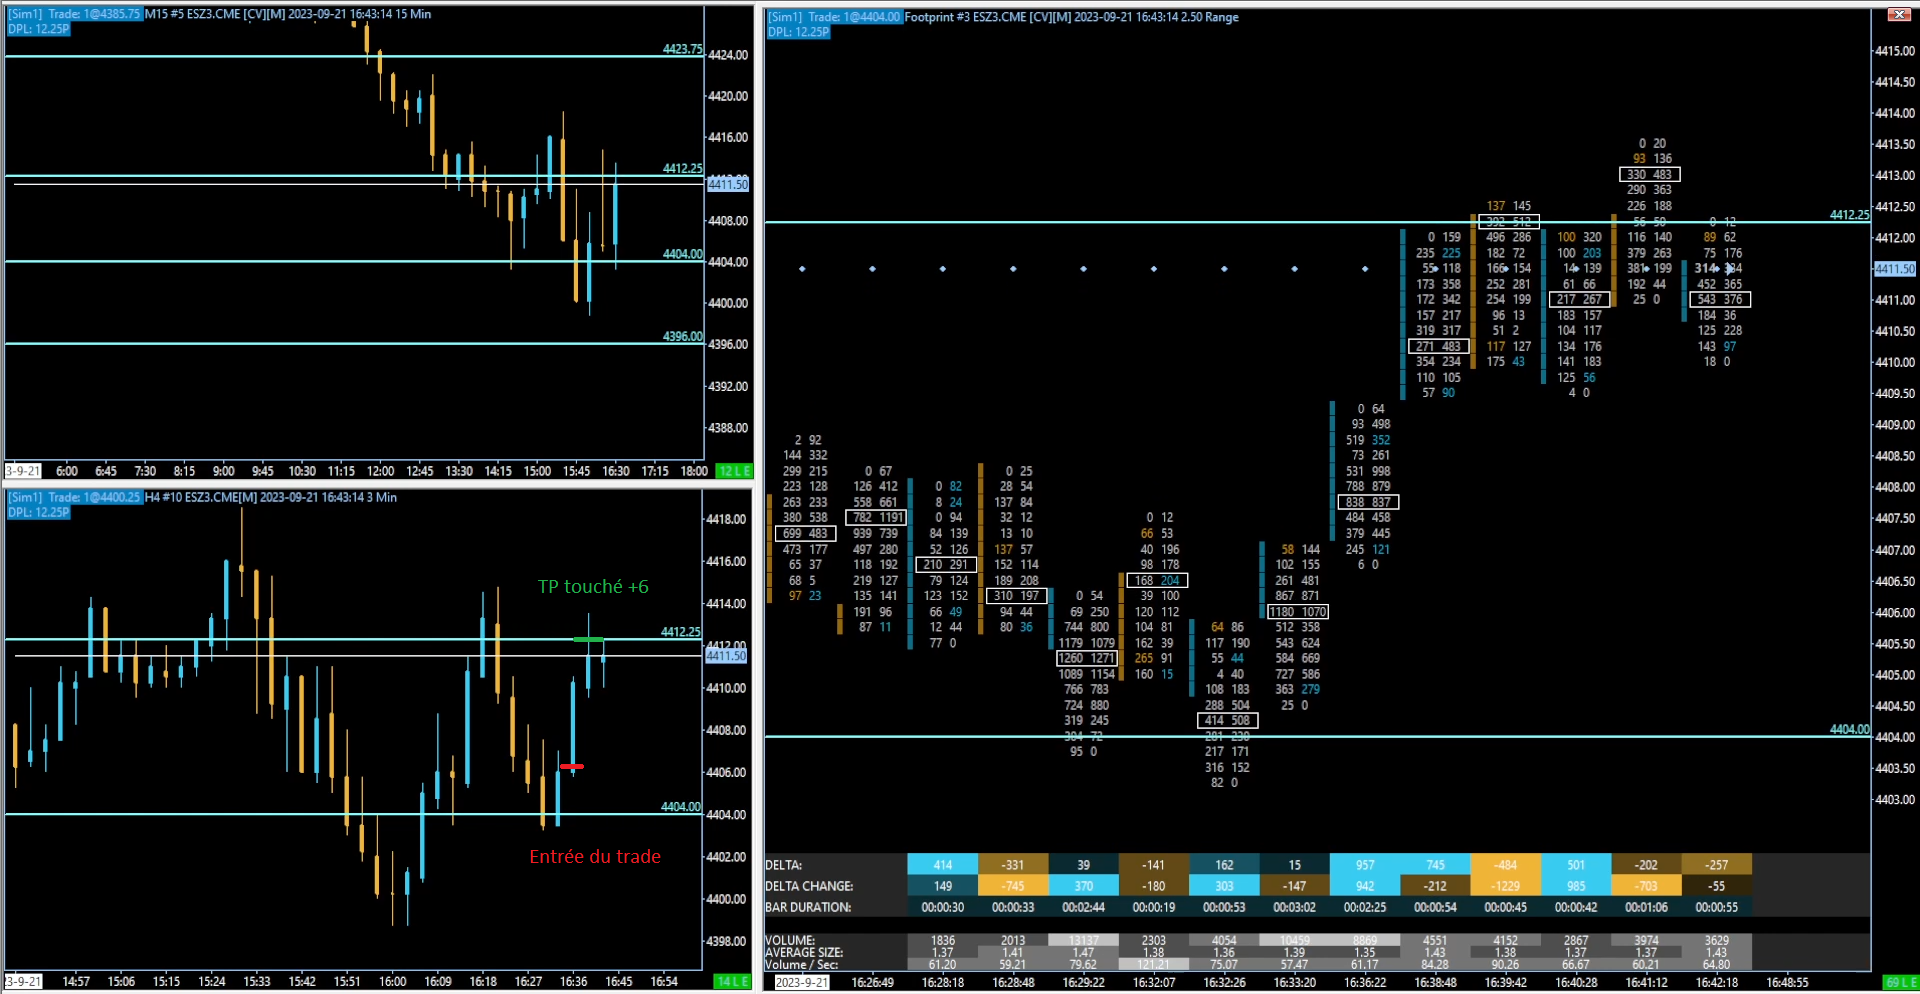Click the 4404.00 line label on the Footprint chart
This screenshot has width=1920, height=994.
(1850, 730)
